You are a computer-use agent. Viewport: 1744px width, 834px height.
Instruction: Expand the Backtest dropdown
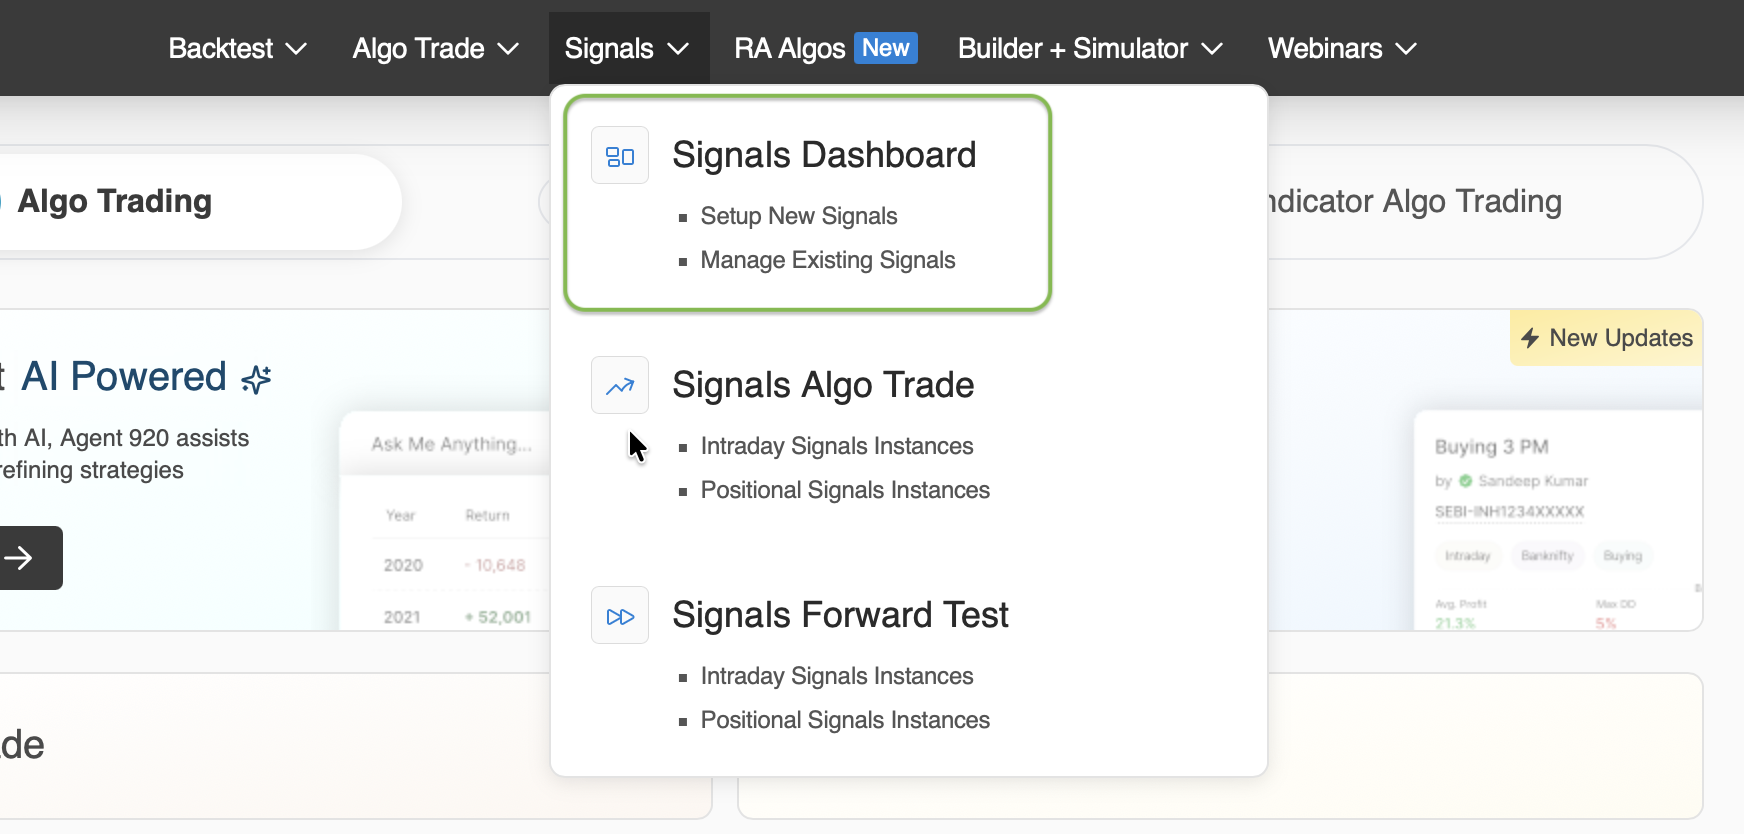click(x=236, y=47)
